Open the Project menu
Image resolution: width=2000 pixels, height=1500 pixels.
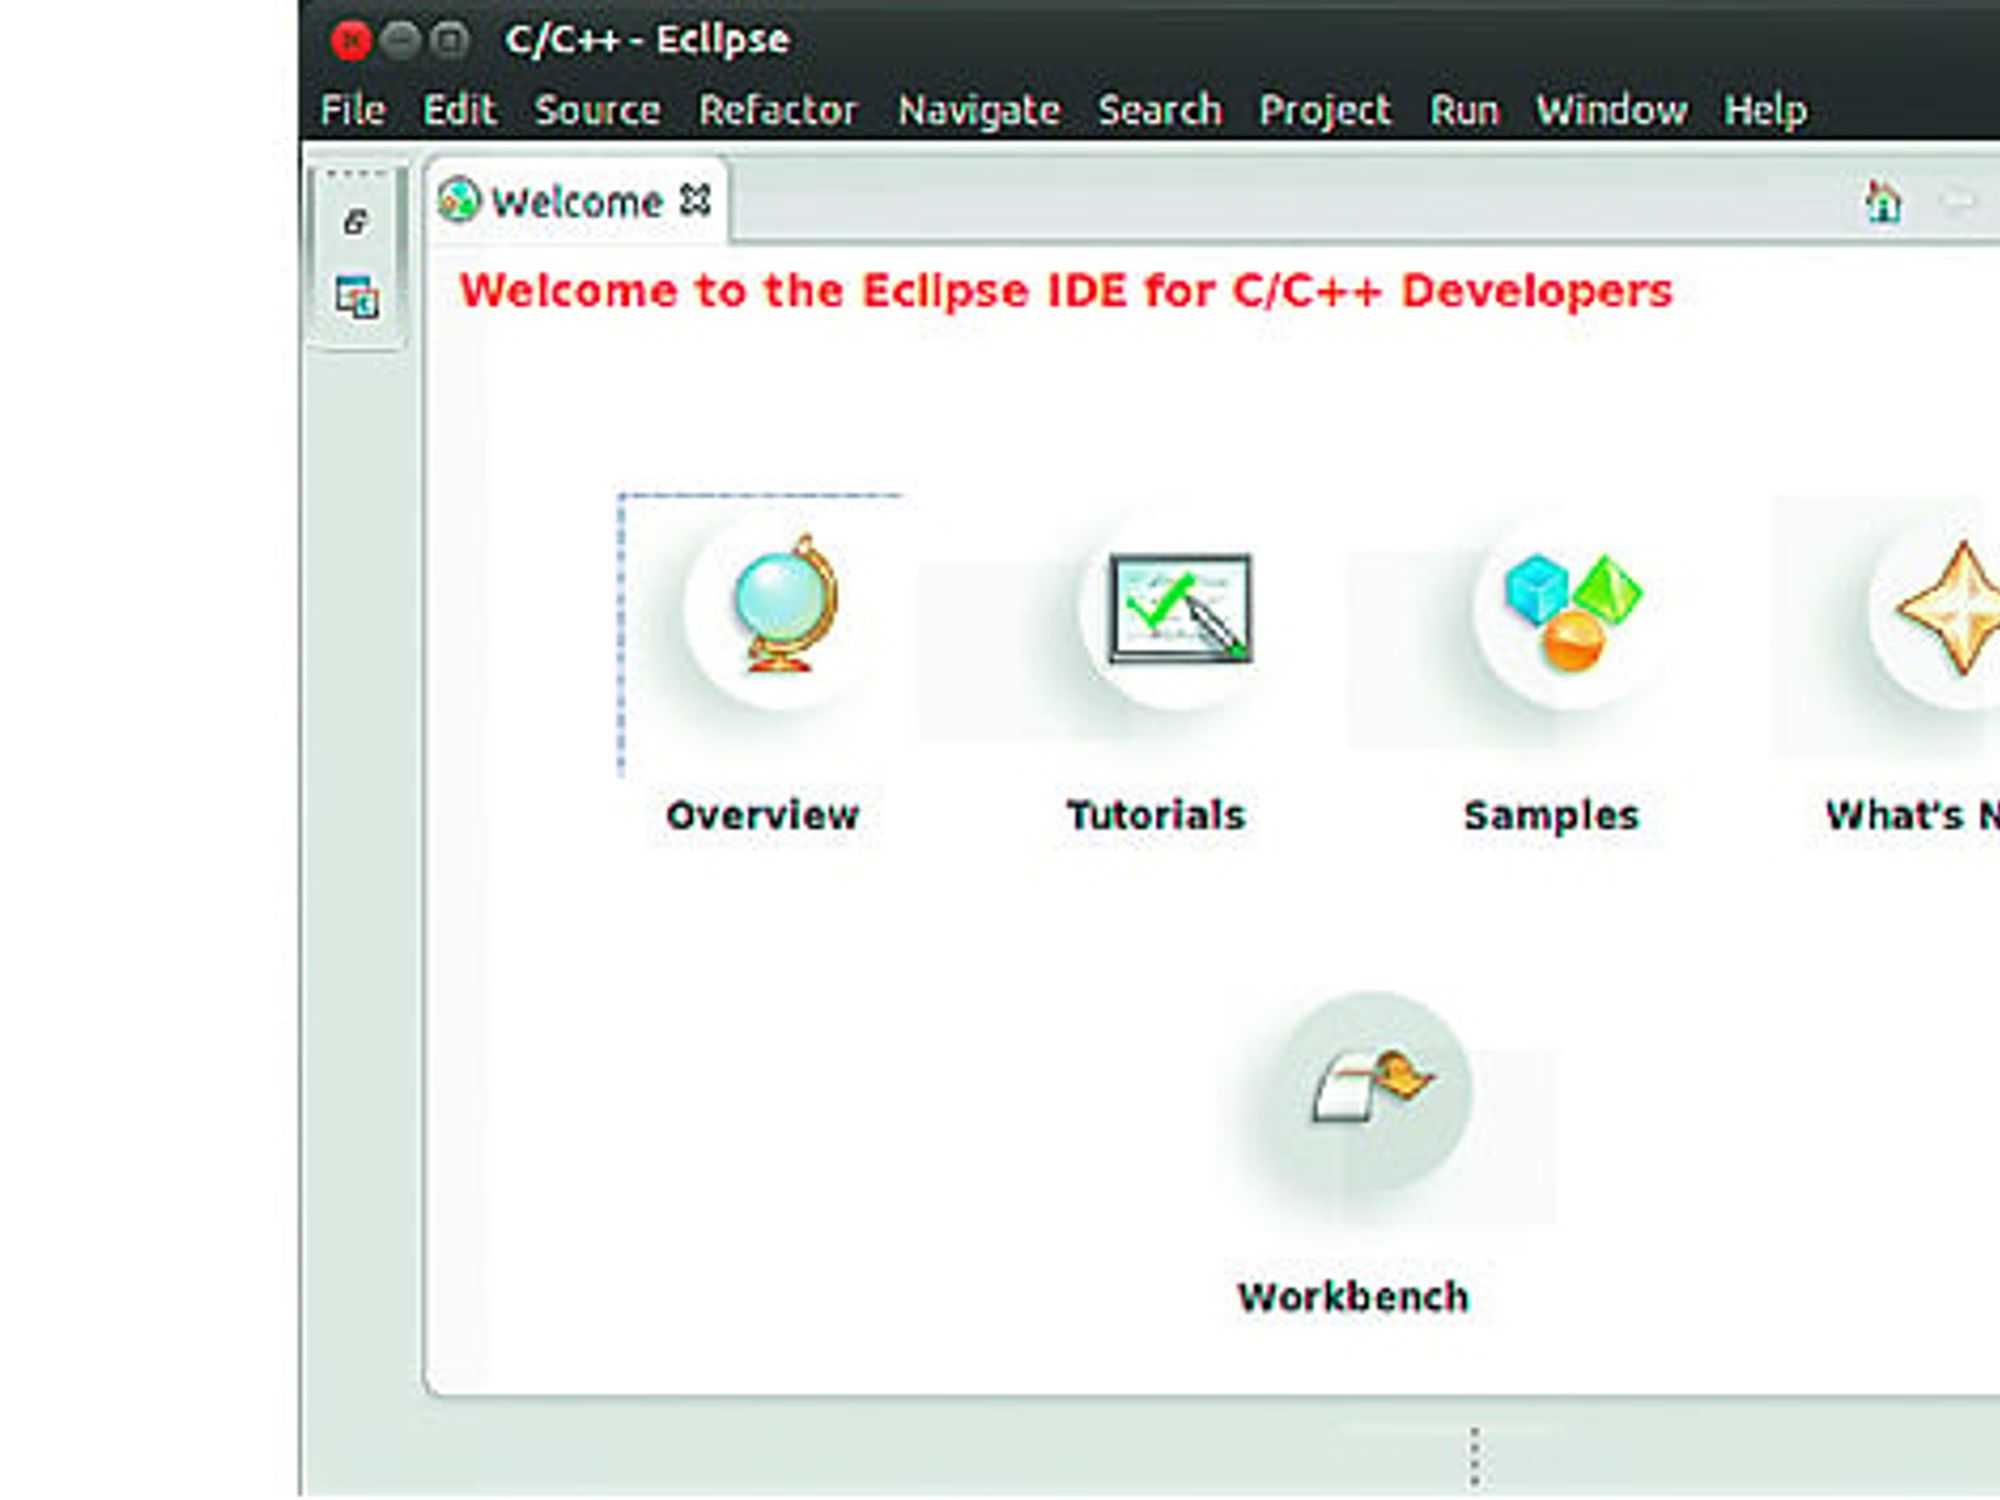pos(1325,110)
